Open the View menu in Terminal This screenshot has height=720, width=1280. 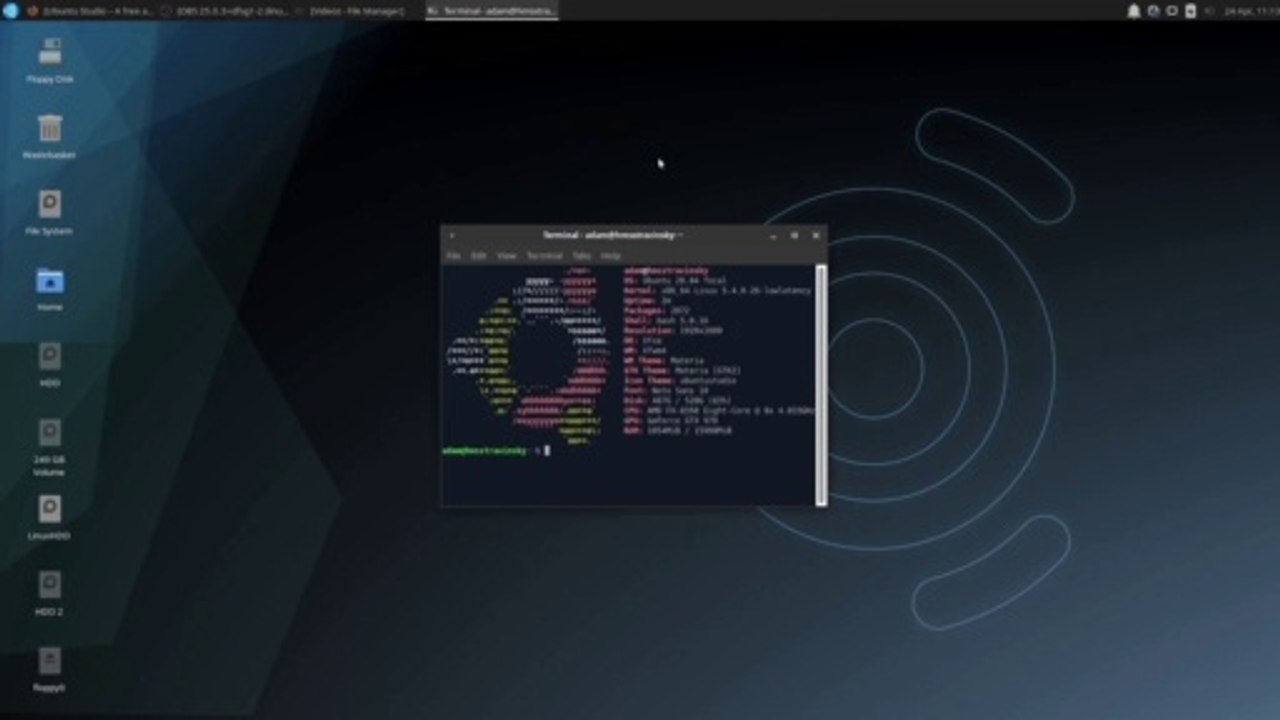tap(507, 256)
